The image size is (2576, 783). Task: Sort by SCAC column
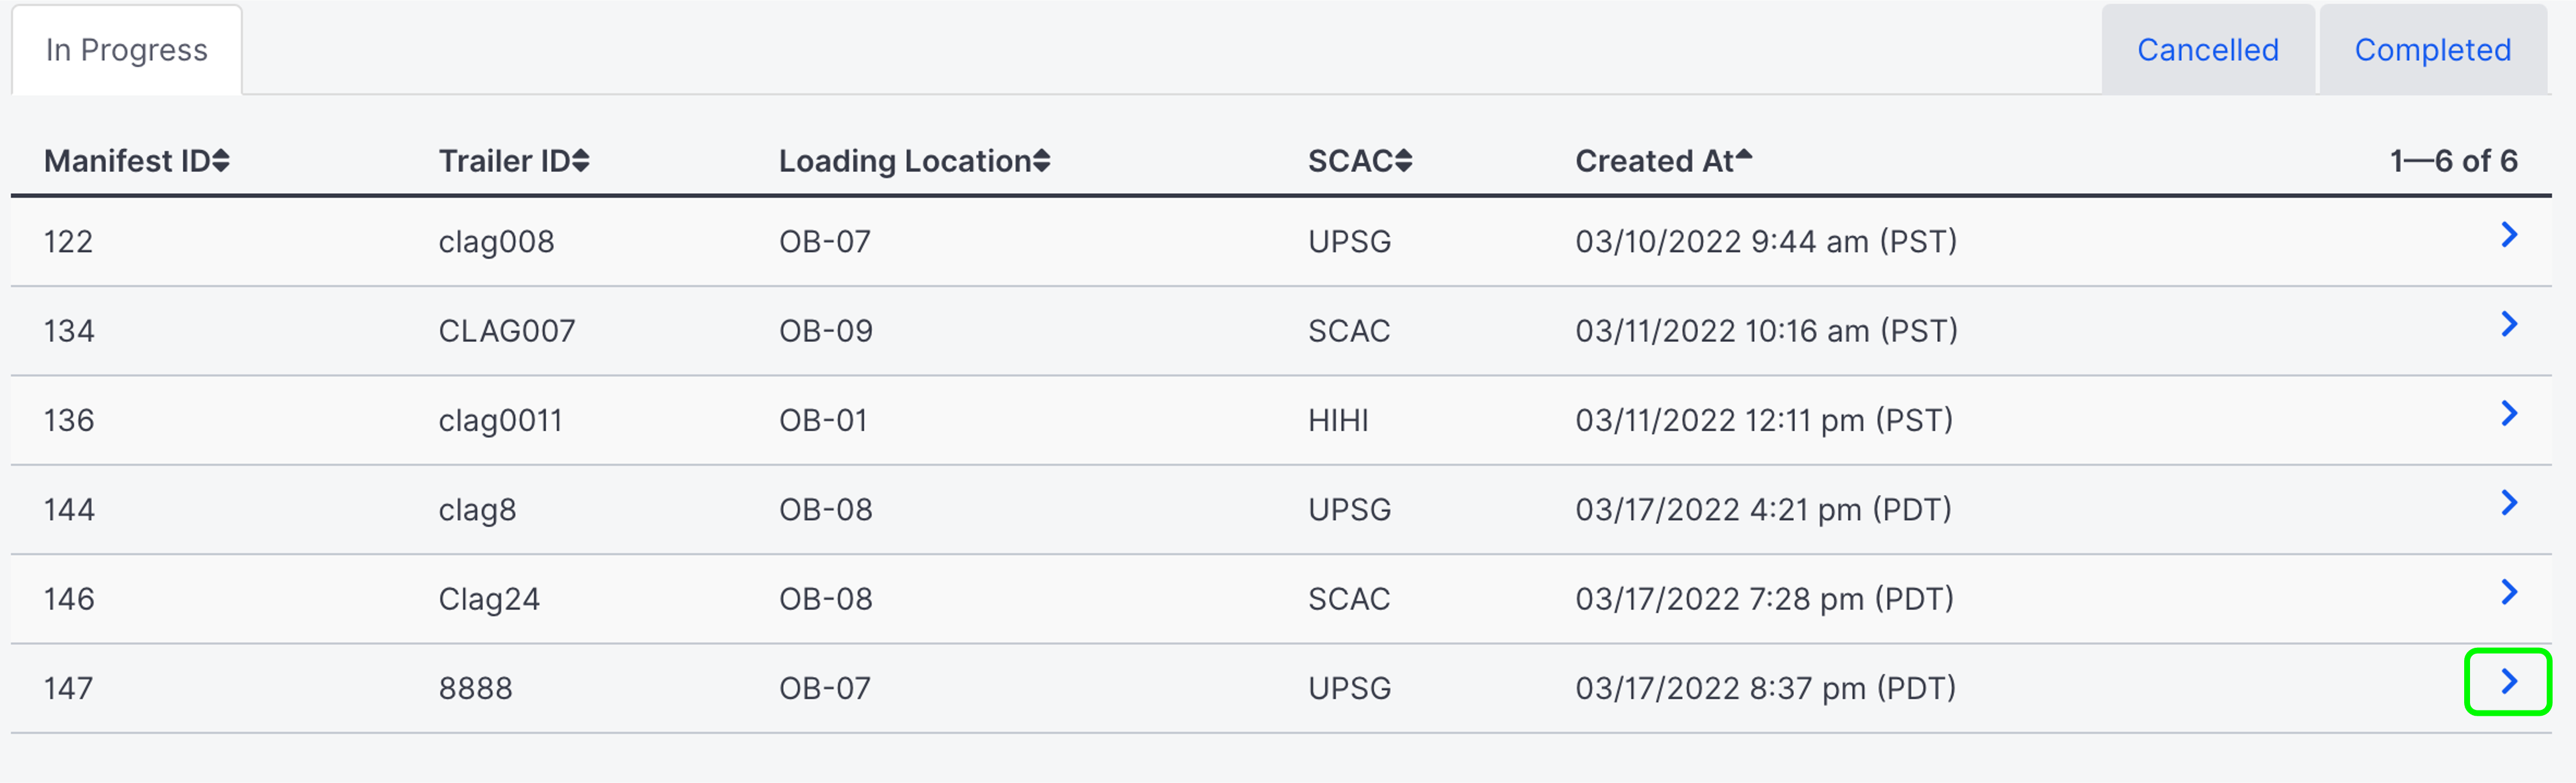tap(1359, 161)
